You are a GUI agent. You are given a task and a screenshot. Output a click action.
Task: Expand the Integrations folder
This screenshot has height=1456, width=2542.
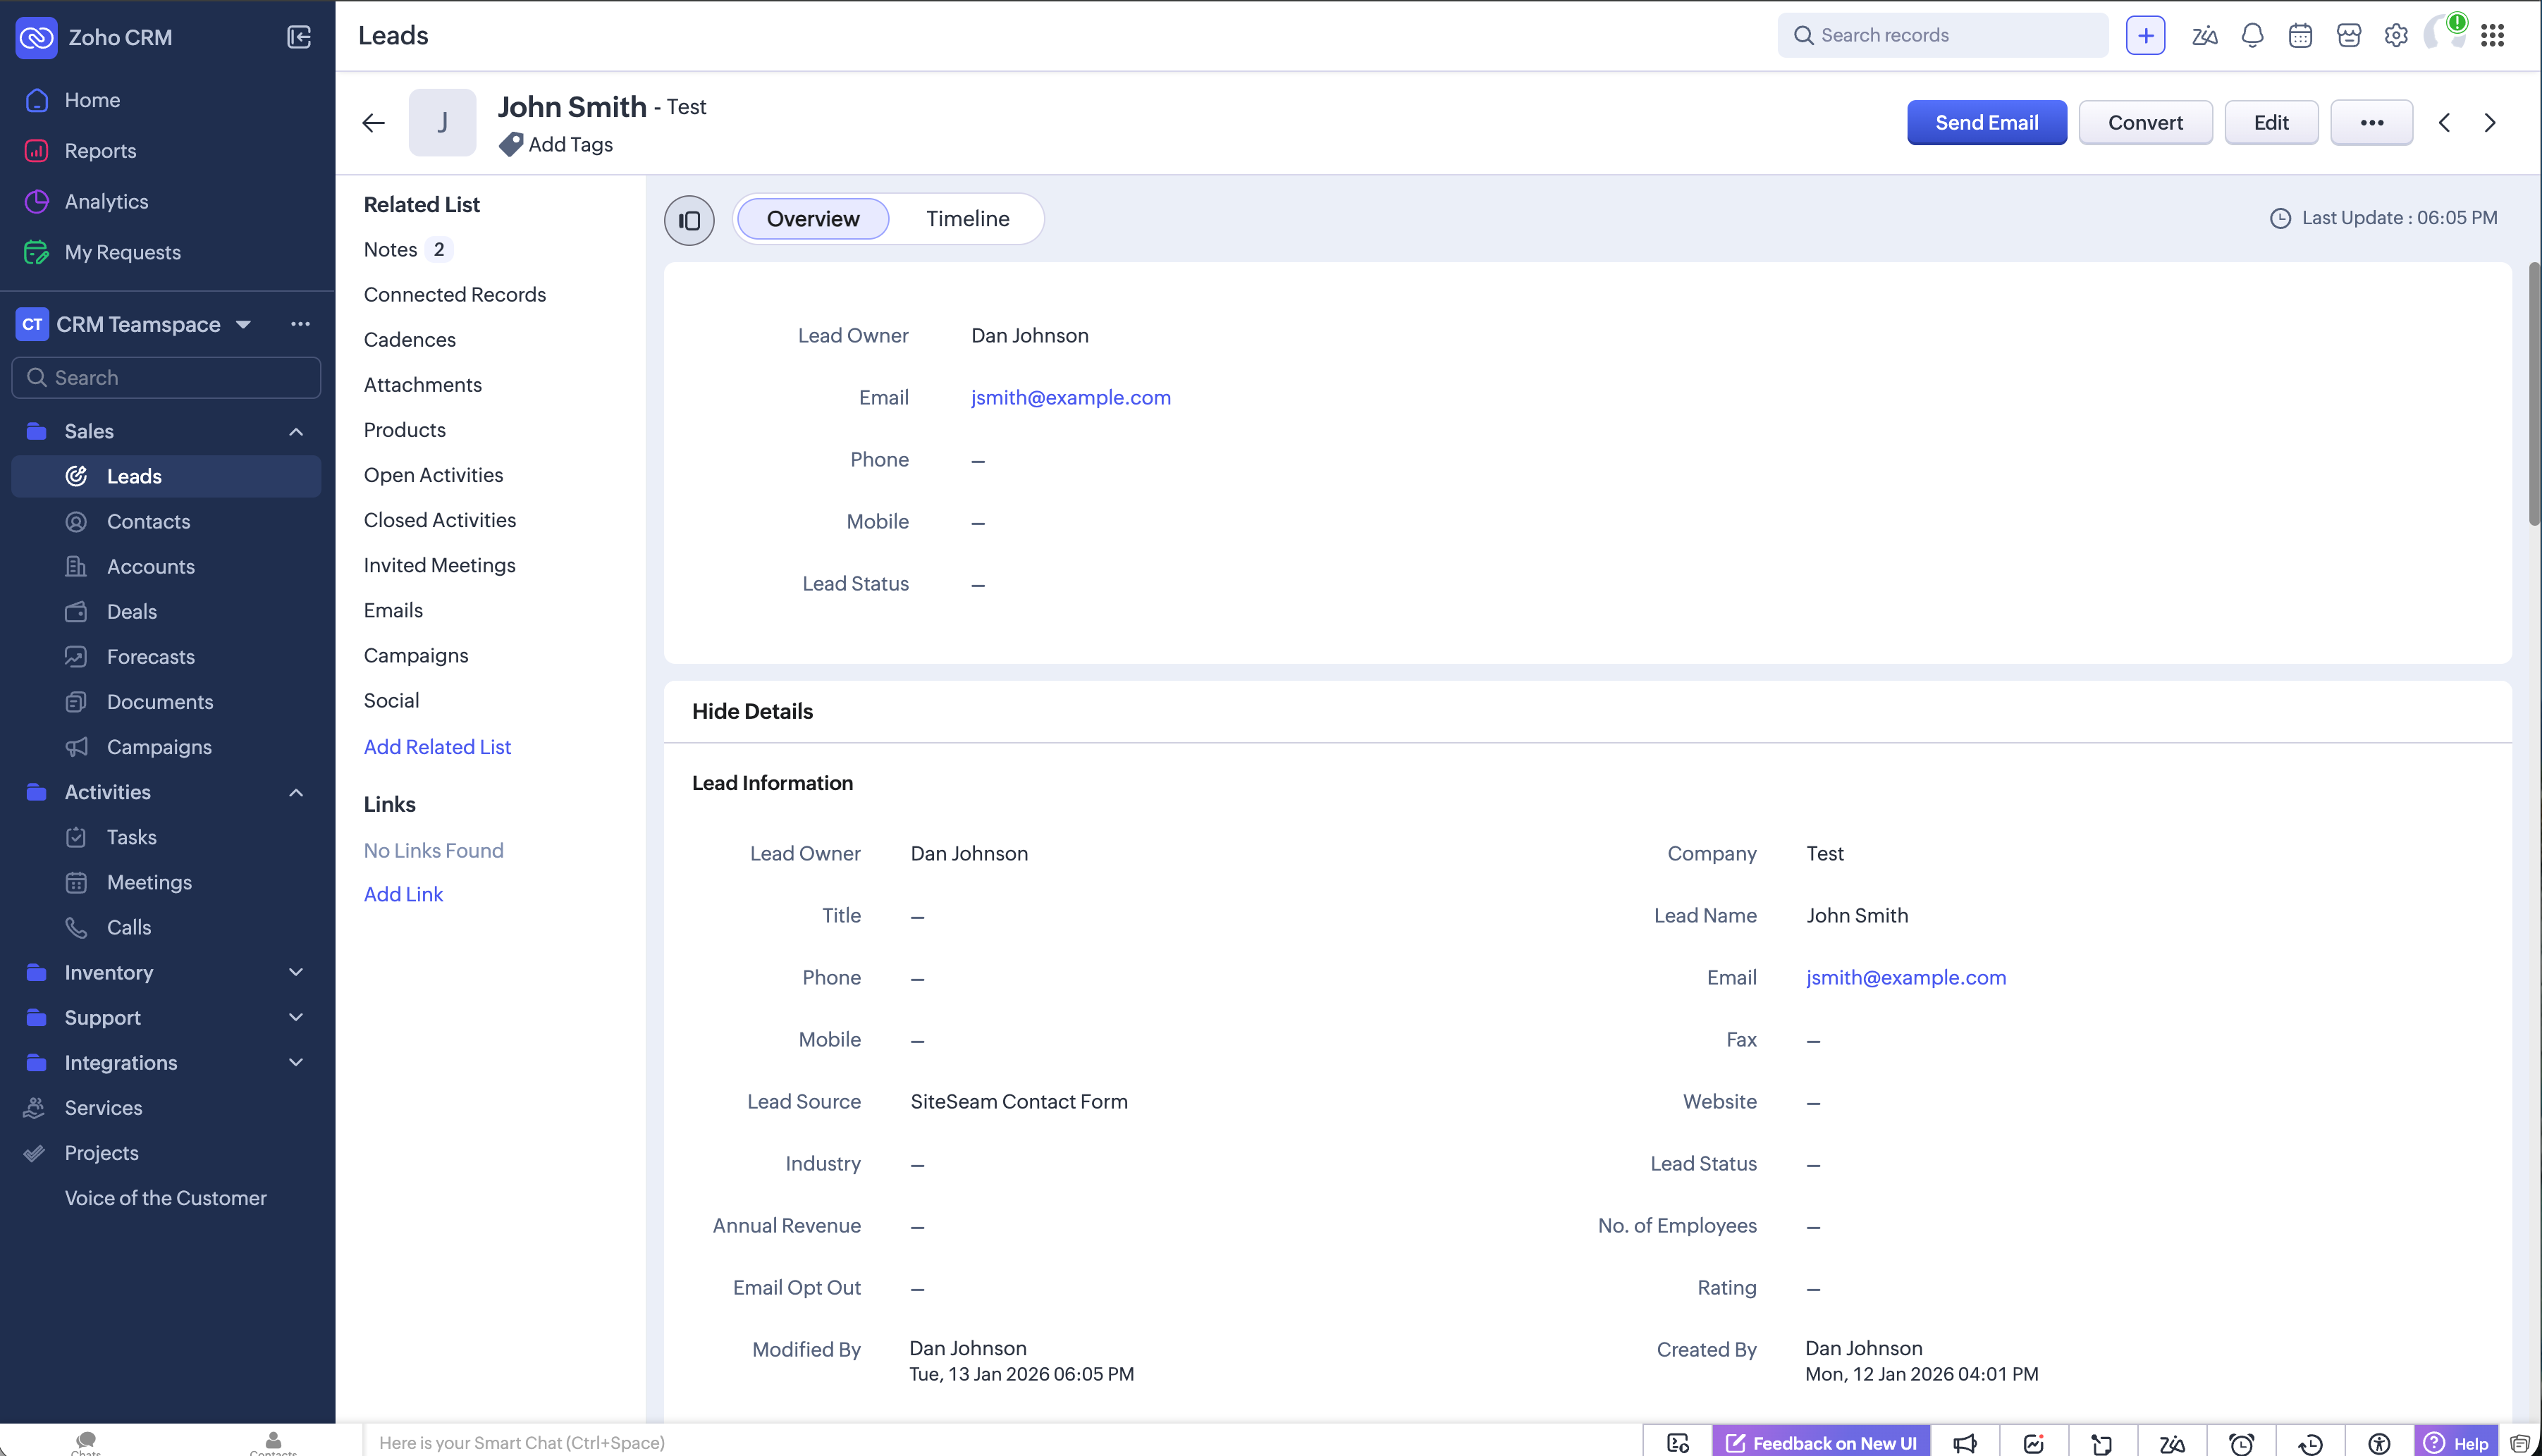pos(296,1062)
